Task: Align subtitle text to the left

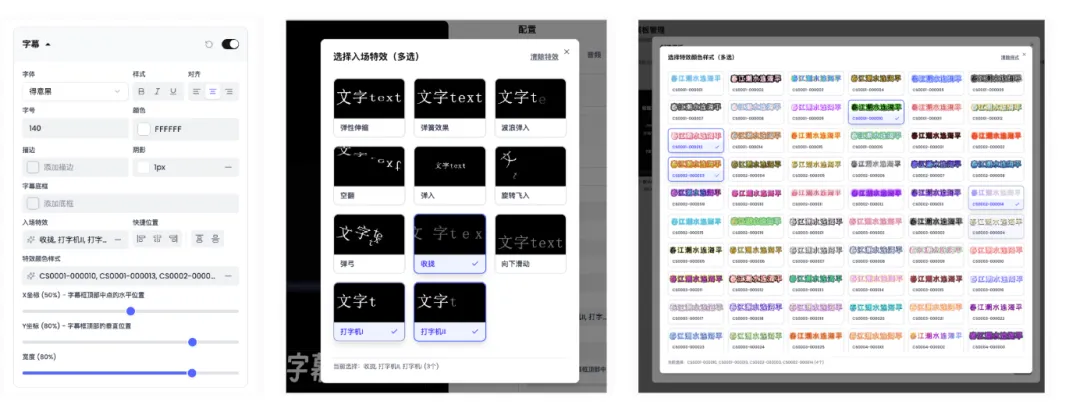Action: tap(196, 92)
